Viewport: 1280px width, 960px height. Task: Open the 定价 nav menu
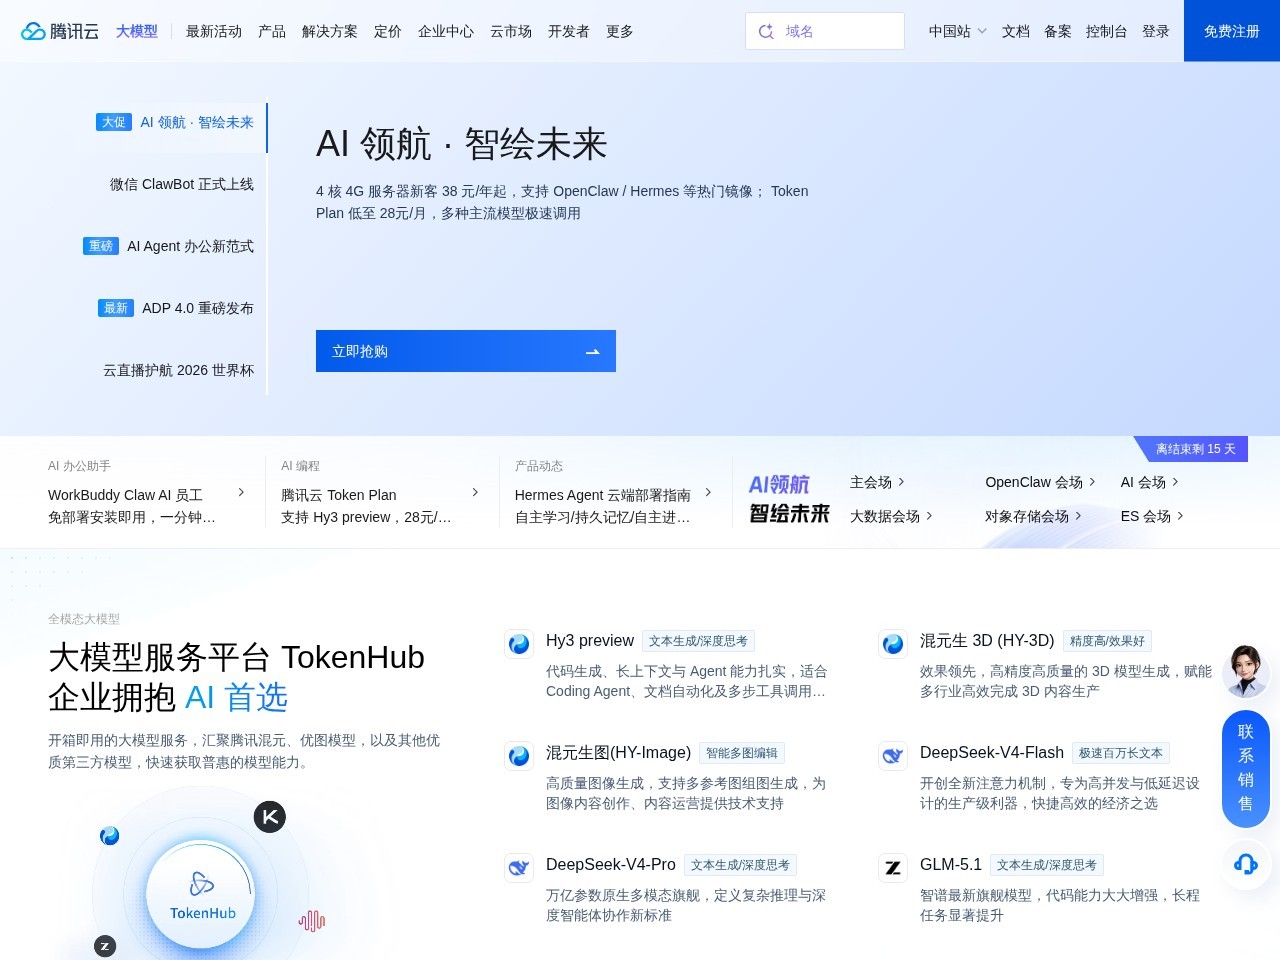388,31
